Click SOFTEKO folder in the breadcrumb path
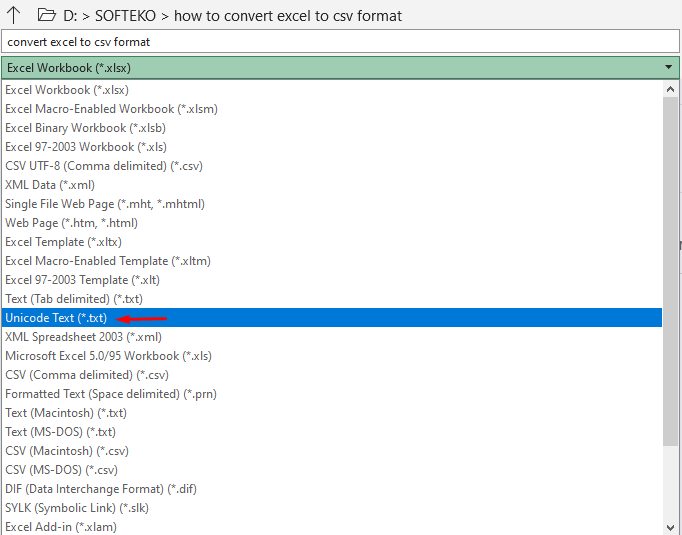 [132, 16]
